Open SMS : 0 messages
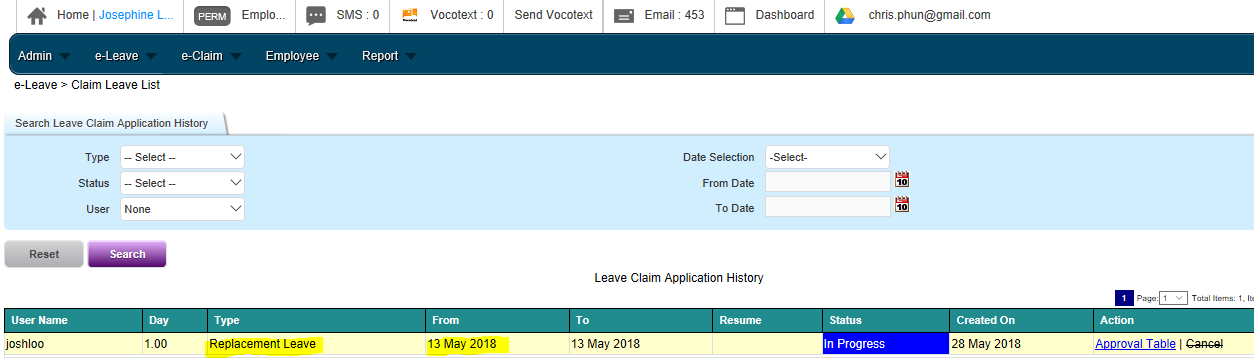Viewport: 1254px width, 362px height. point(358,15)
